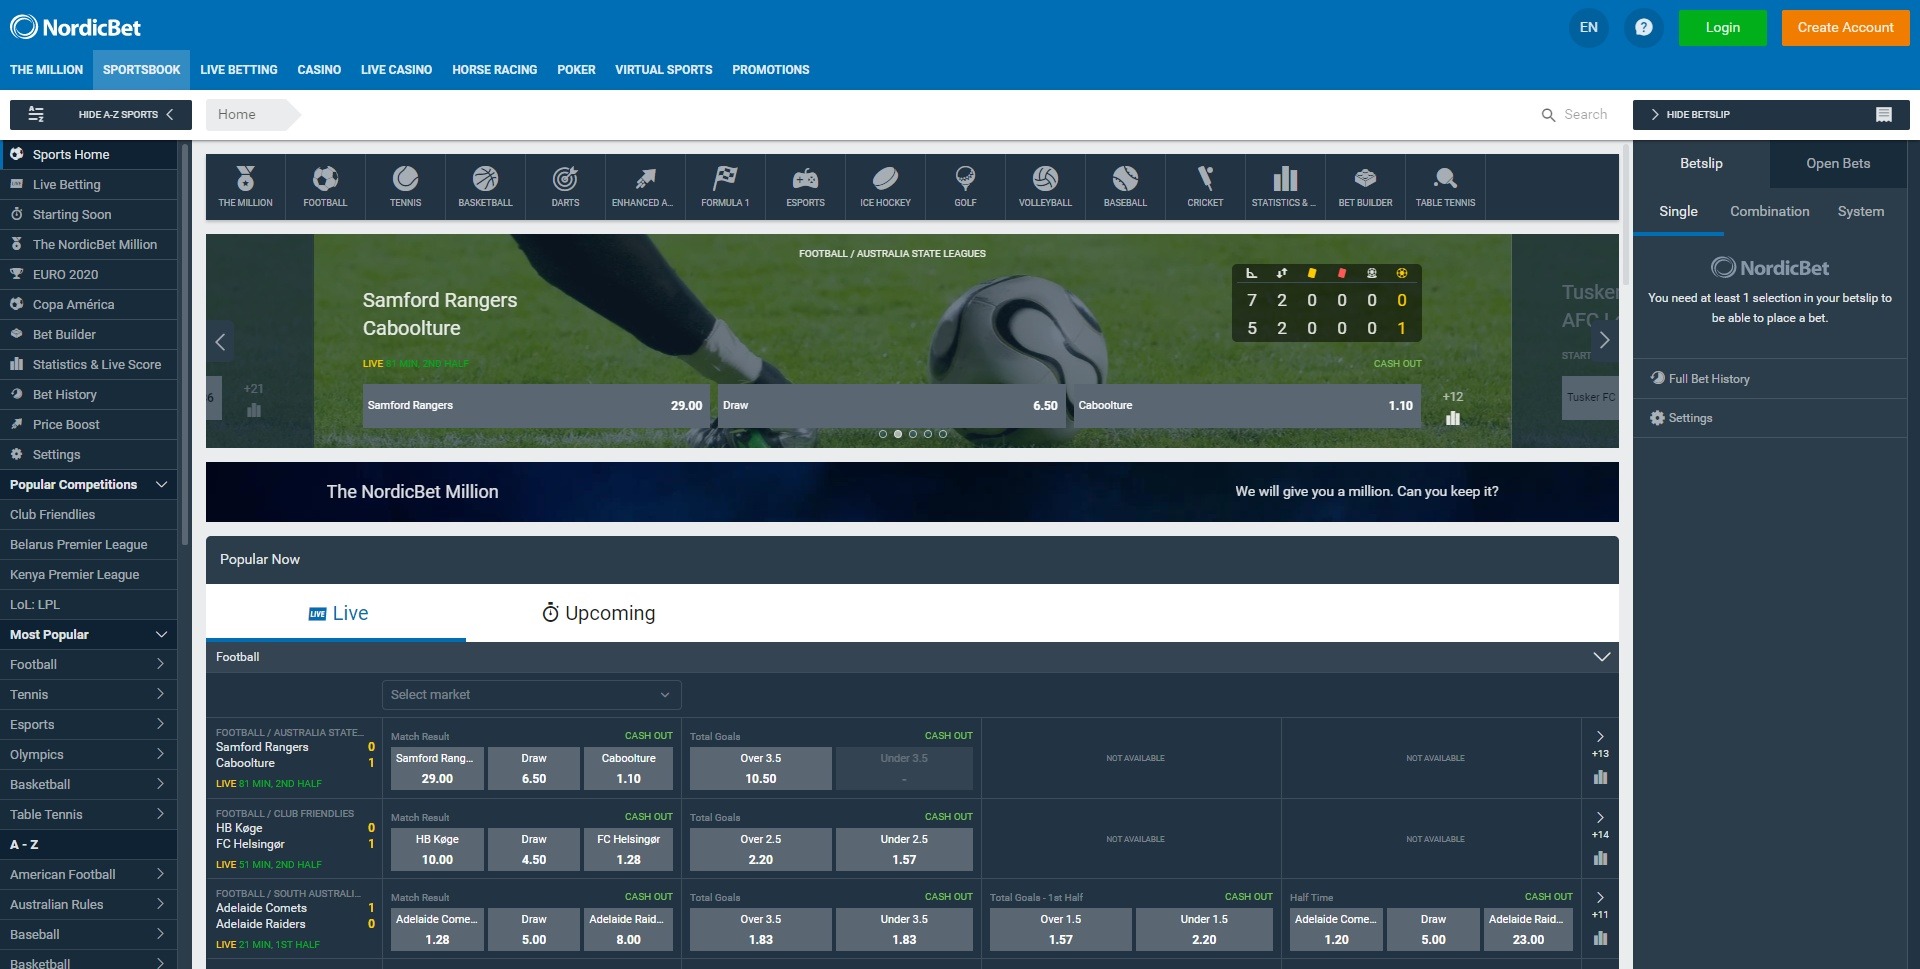Select the Esports controller icon
Image resolution: width=1920 pixels, height=969 pixels.
coord(804,186)
